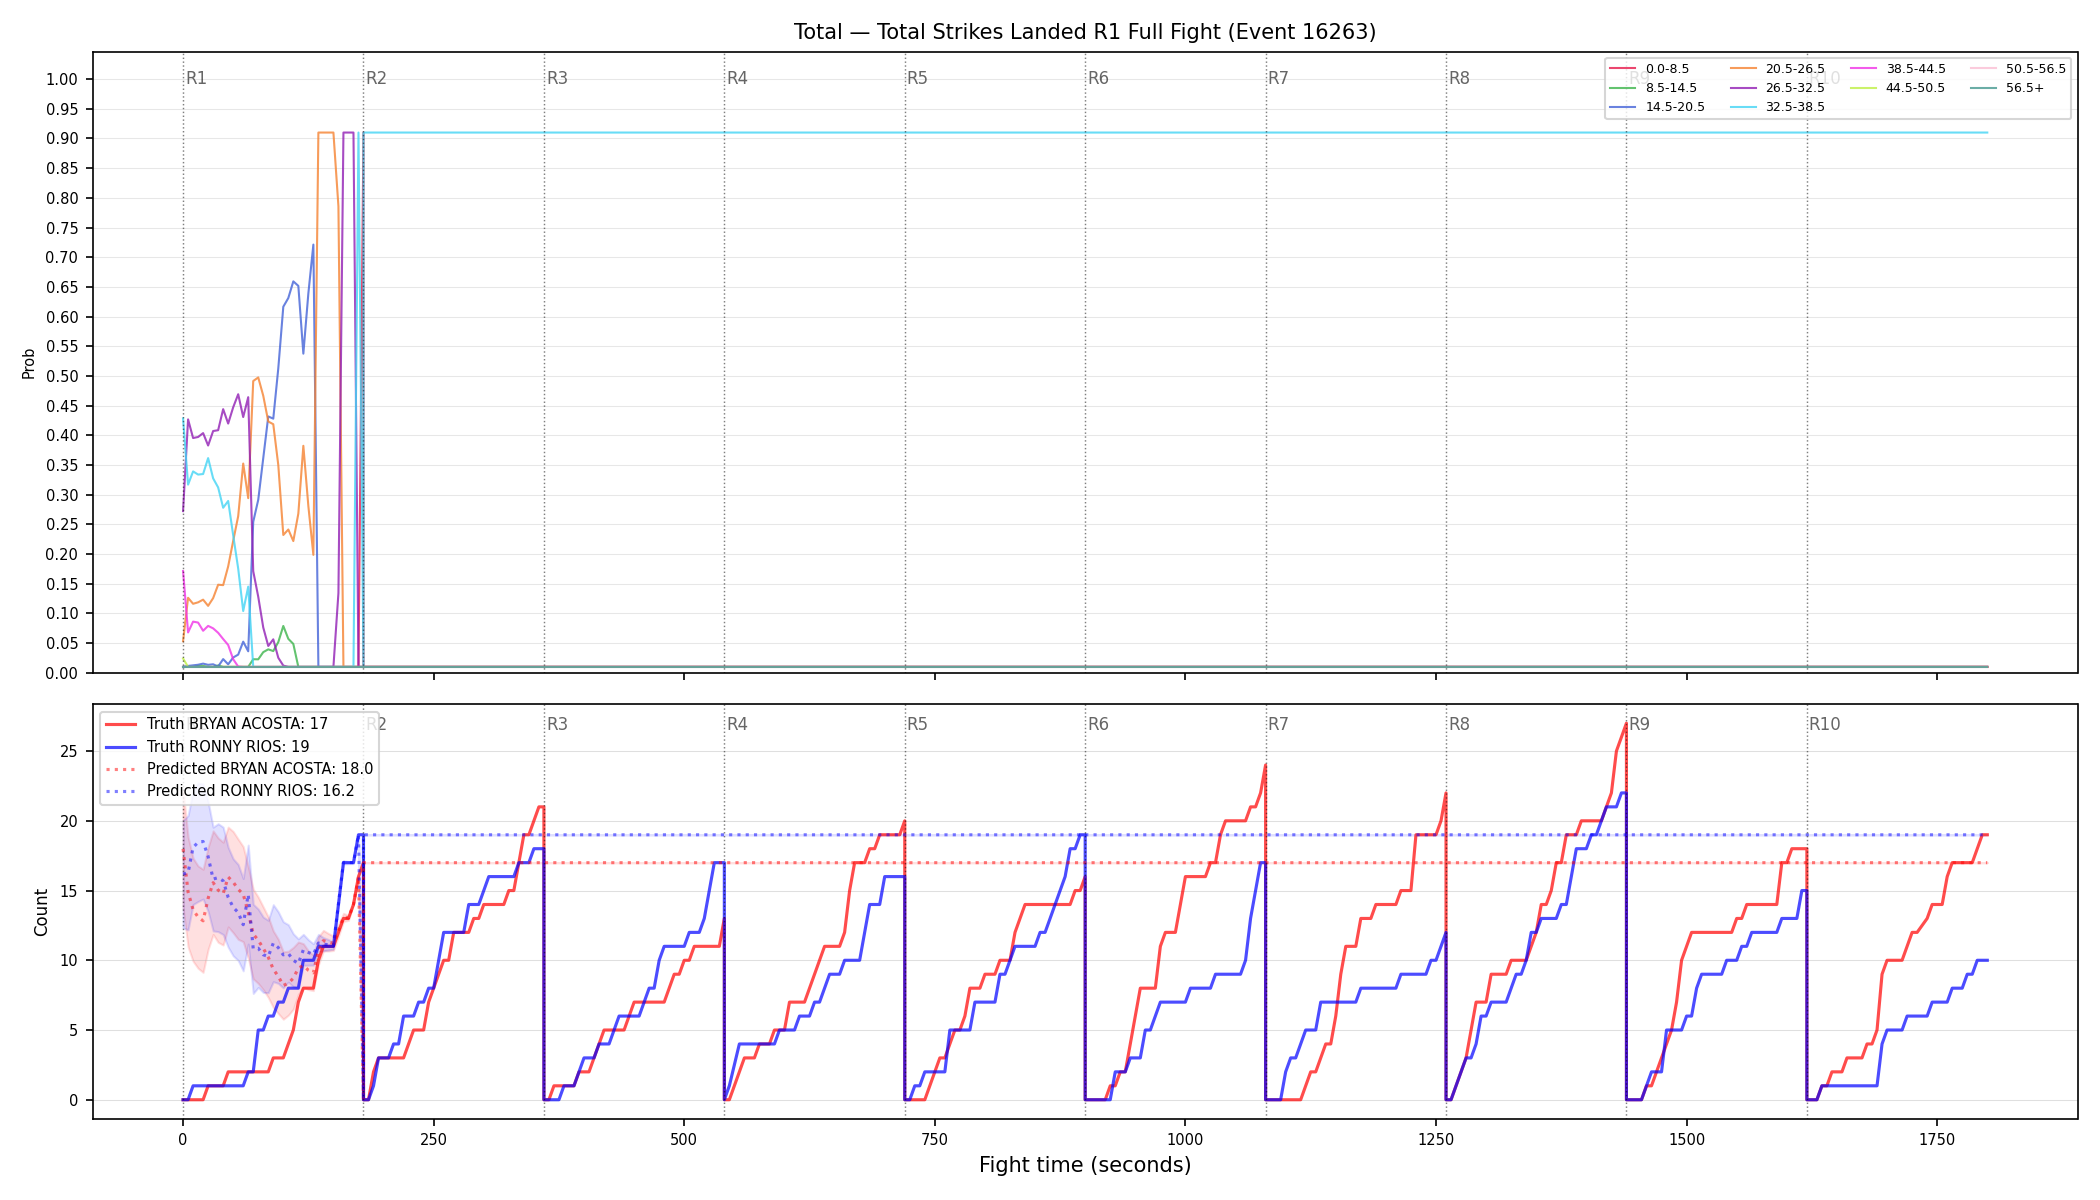Click the '250' tick on the time axis
This screenshot has width=2100, height=1200.
point(433,1139)
